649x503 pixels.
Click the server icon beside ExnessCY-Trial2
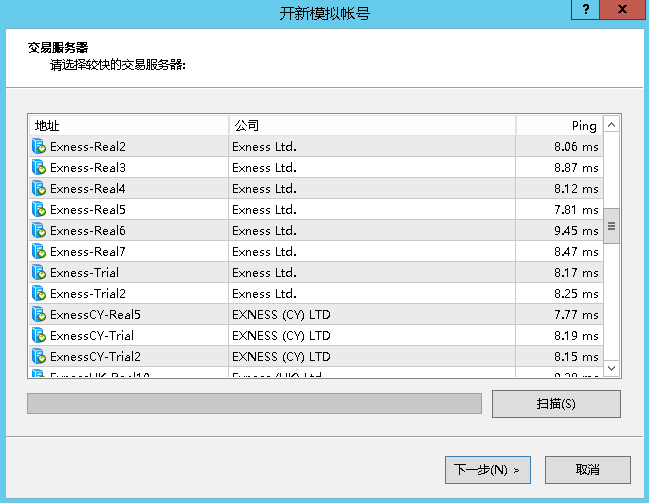pos(39,357)
